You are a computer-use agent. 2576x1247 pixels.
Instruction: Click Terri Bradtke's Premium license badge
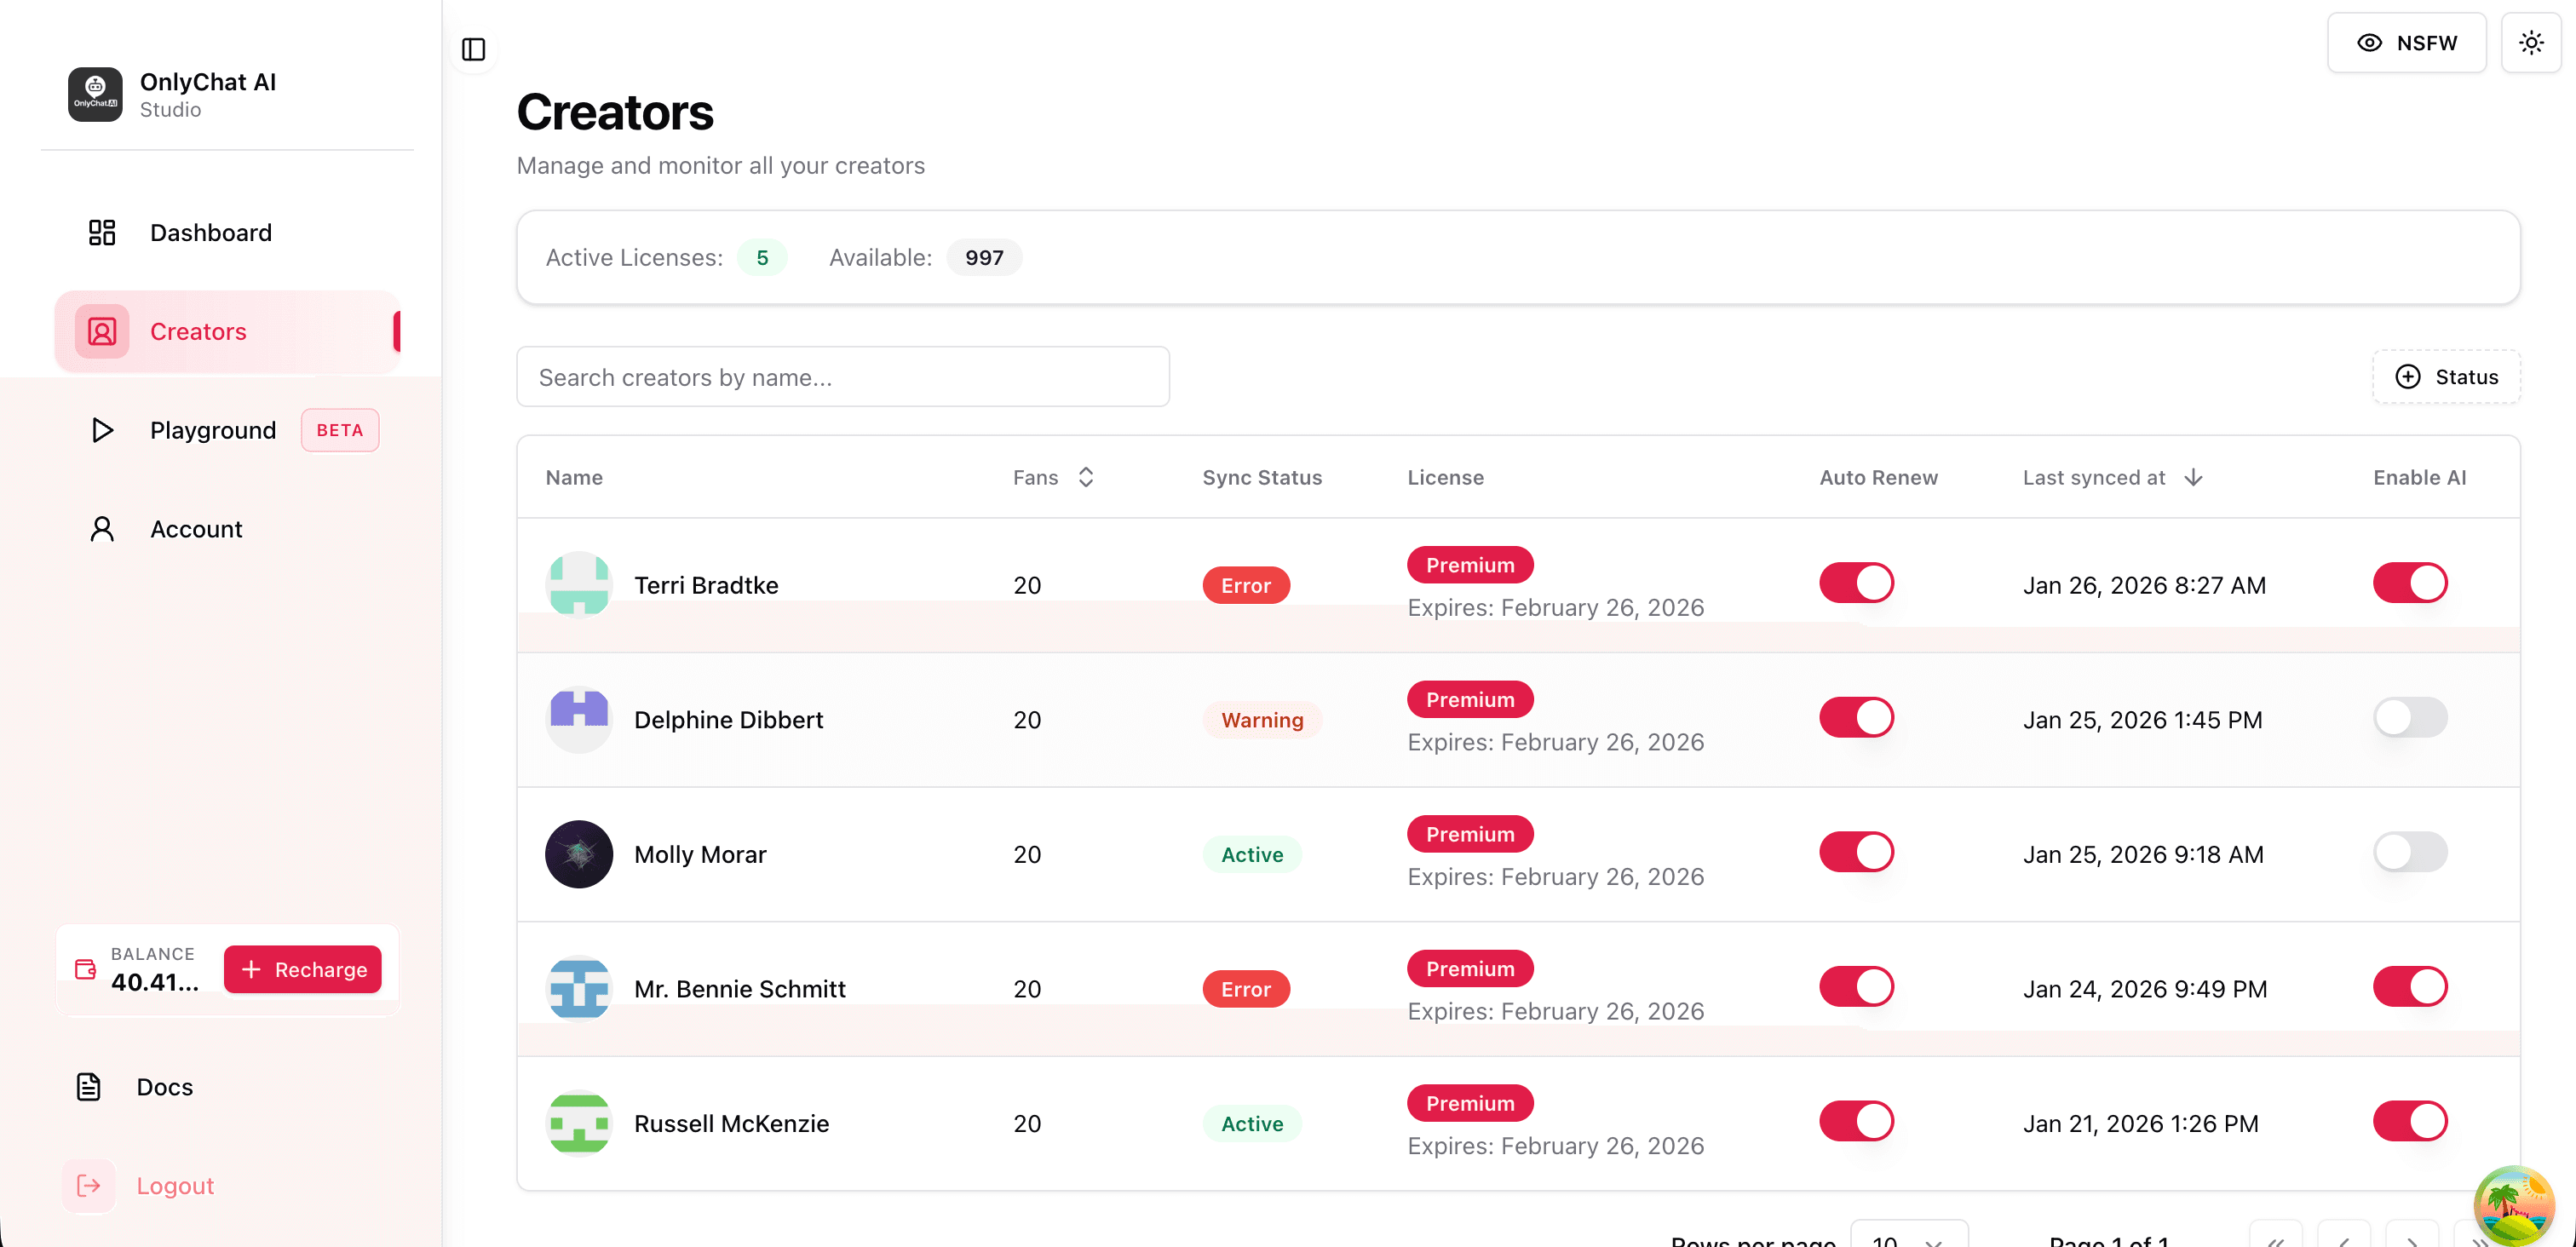[x=1470, y=565]
